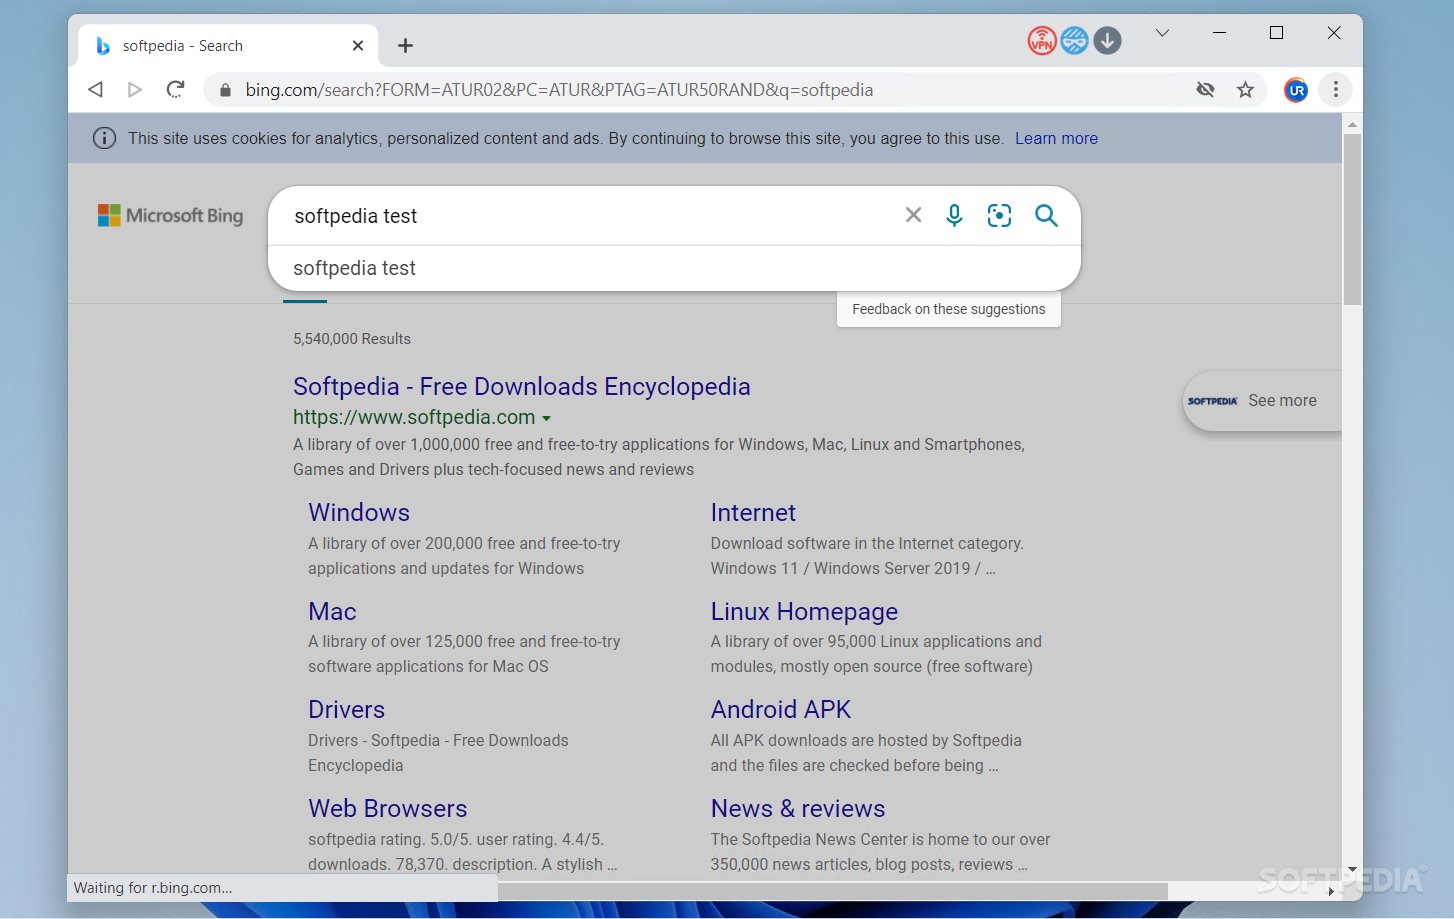Click the horizontal scrollbar thumb
The height and width of the screenshot is (919, 1454).
832,890
